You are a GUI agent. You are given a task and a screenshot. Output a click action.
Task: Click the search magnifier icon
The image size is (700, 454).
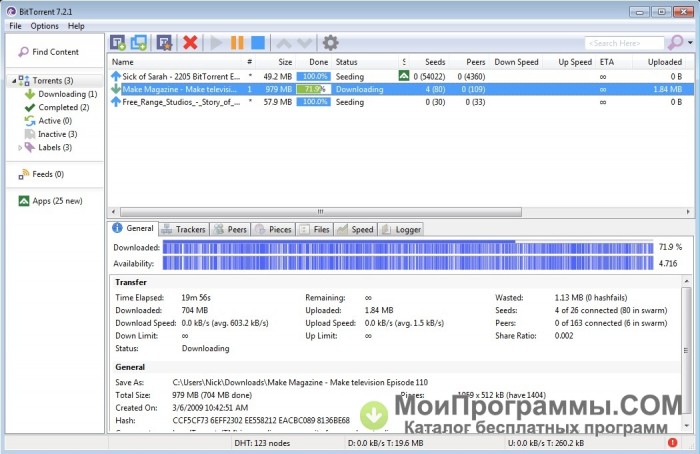coord(675,43)
